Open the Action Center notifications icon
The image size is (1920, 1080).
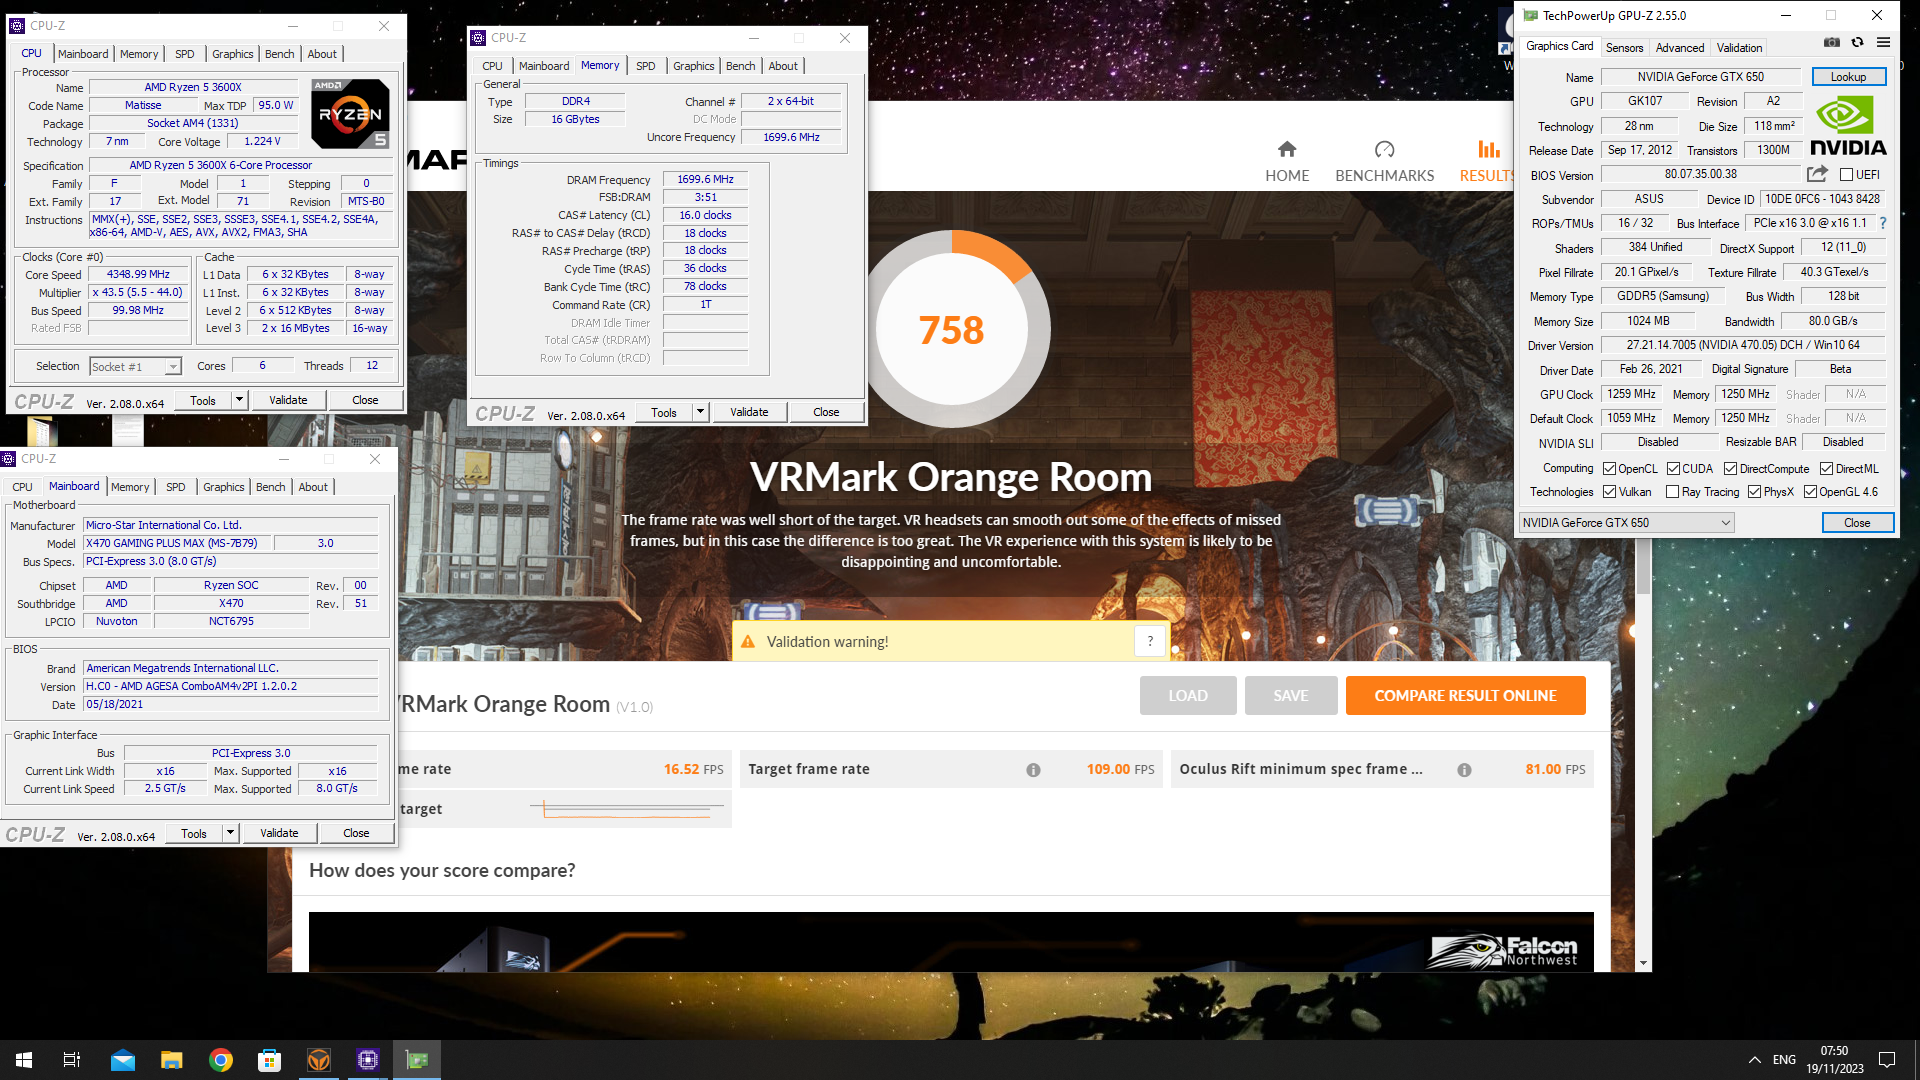coord(1887,1060)
